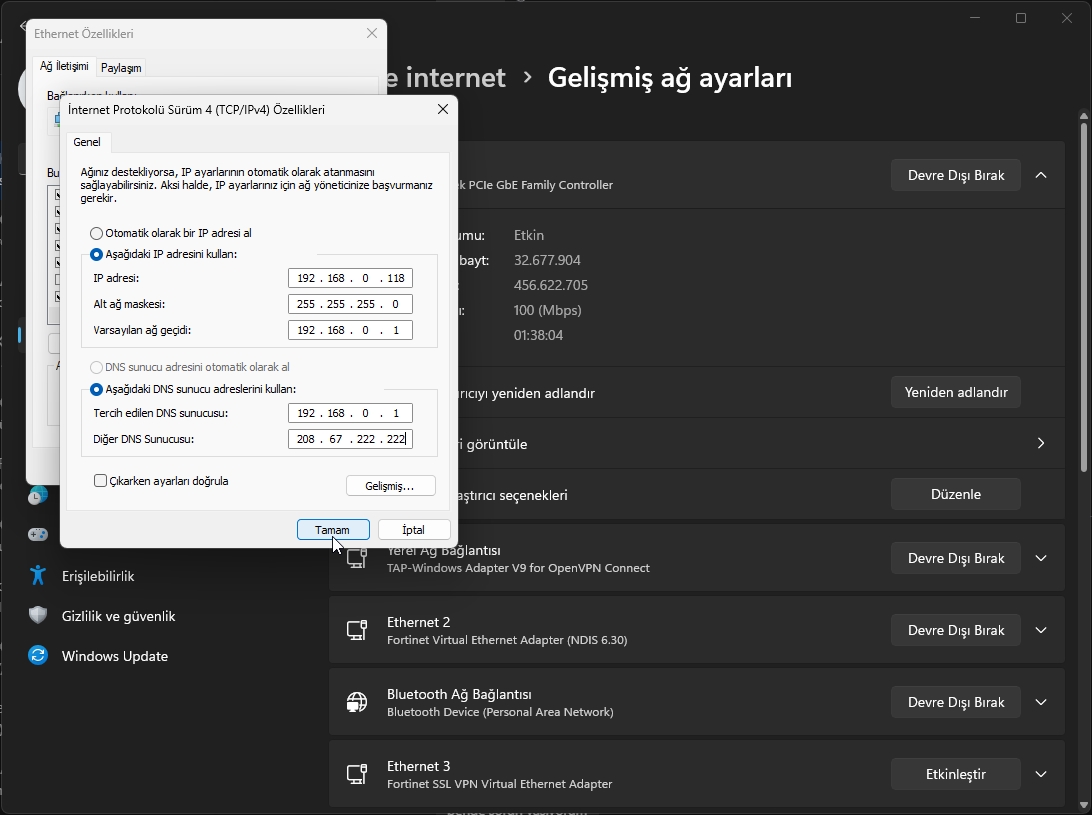Click the Gizlilik ve güvenlik shield icon
Viewport: 1092px width, 815px height.
coord(38,616)
